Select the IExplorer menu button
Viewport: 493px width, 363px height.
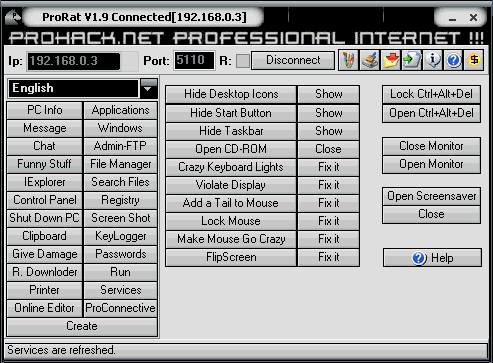click(44, 182)
